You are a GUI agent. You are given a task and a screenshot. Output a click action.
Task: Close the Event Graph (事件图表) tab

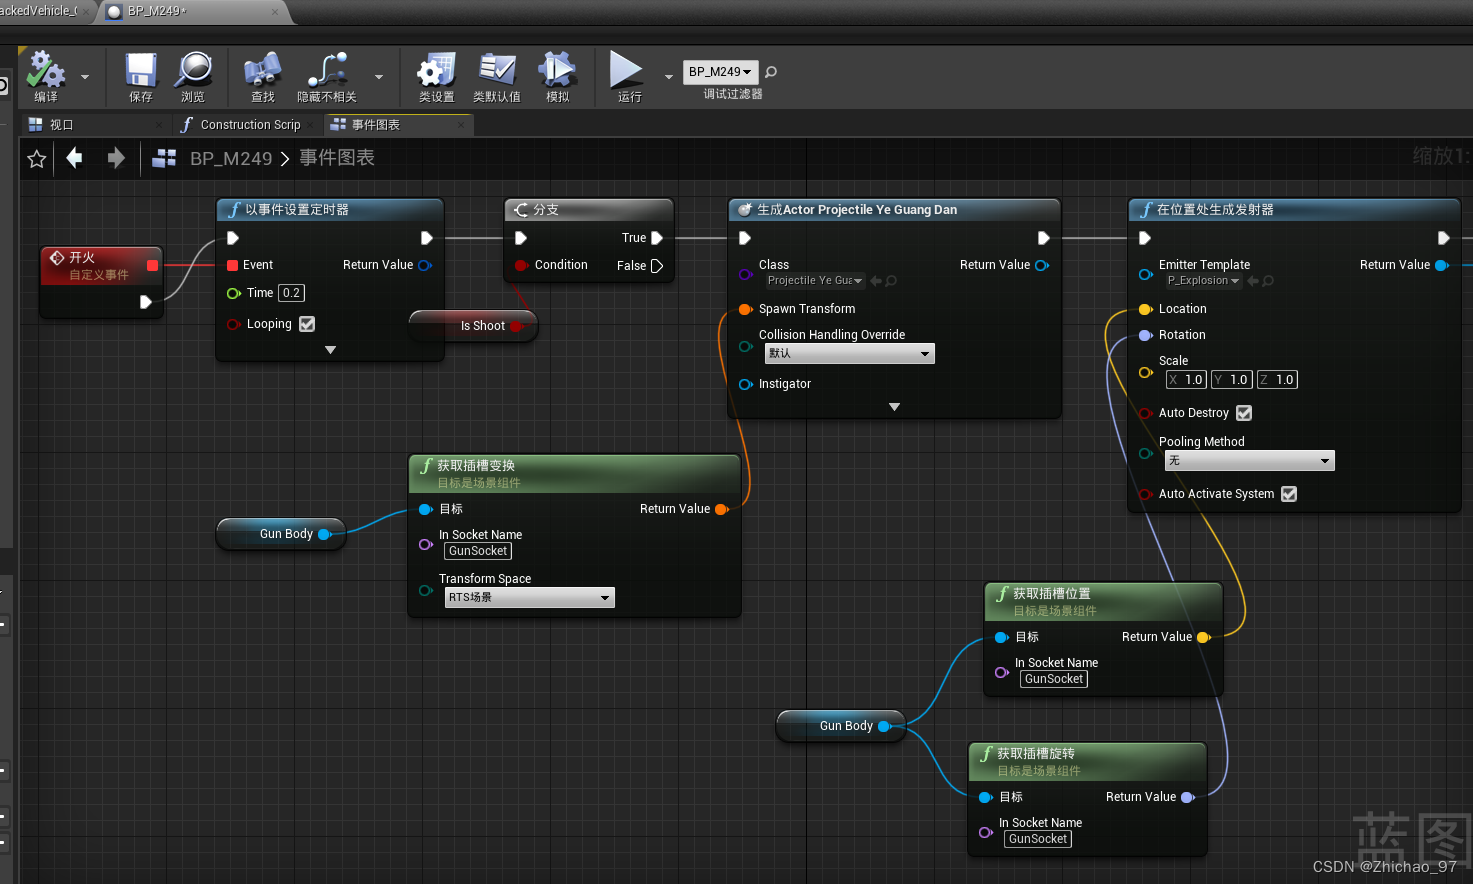click(461, 125)
